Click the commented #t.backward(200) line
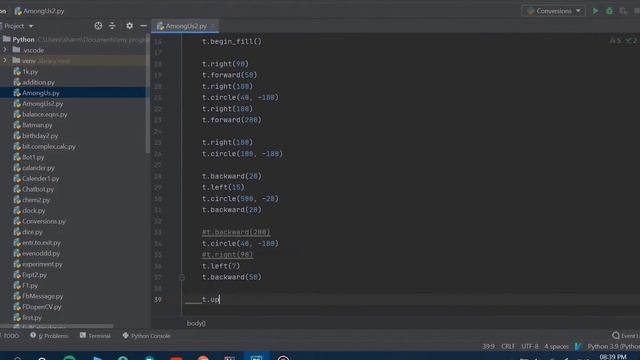 [236, 232]
